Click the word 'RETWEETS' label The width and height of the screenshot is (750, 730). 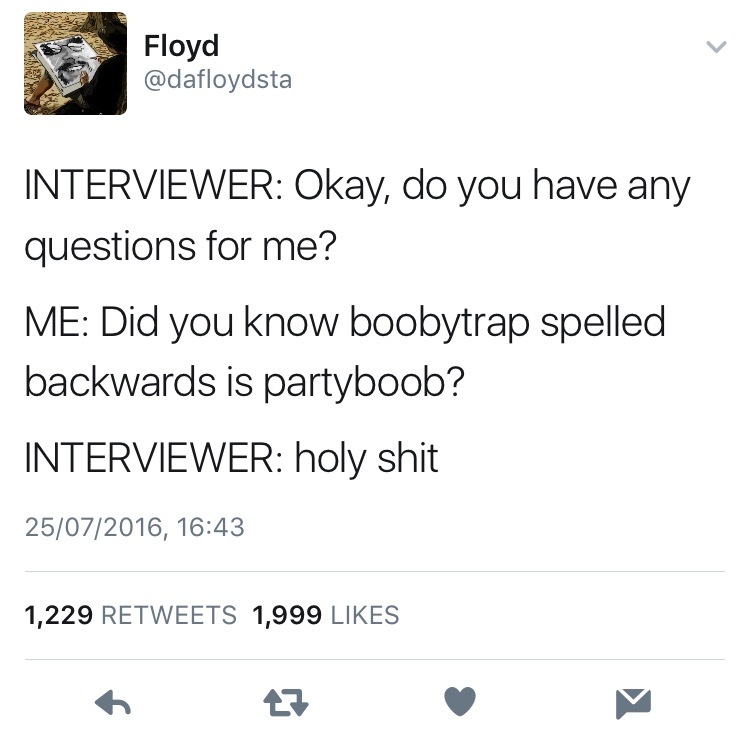[169, 615]
